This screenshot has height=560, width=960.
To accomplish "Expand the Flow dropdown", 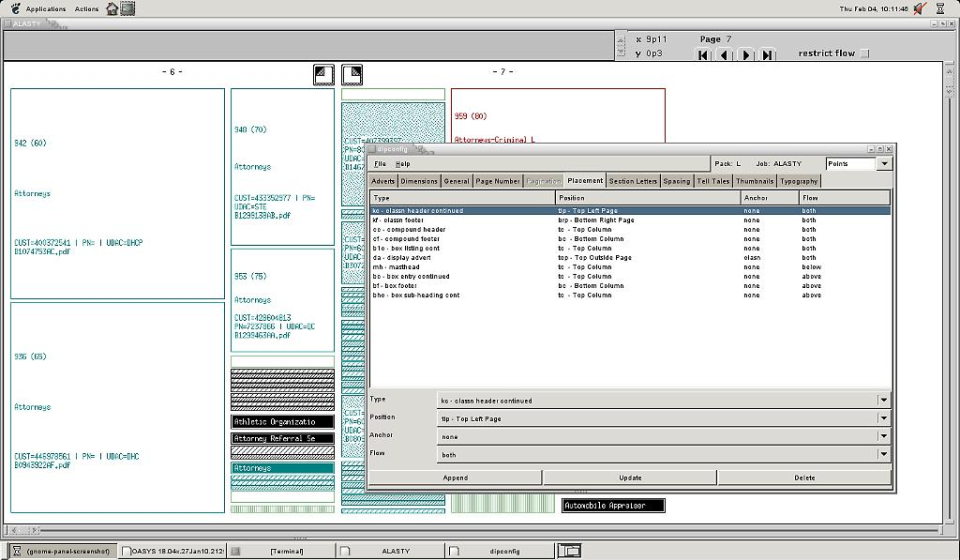I will [x=883, y=454].
